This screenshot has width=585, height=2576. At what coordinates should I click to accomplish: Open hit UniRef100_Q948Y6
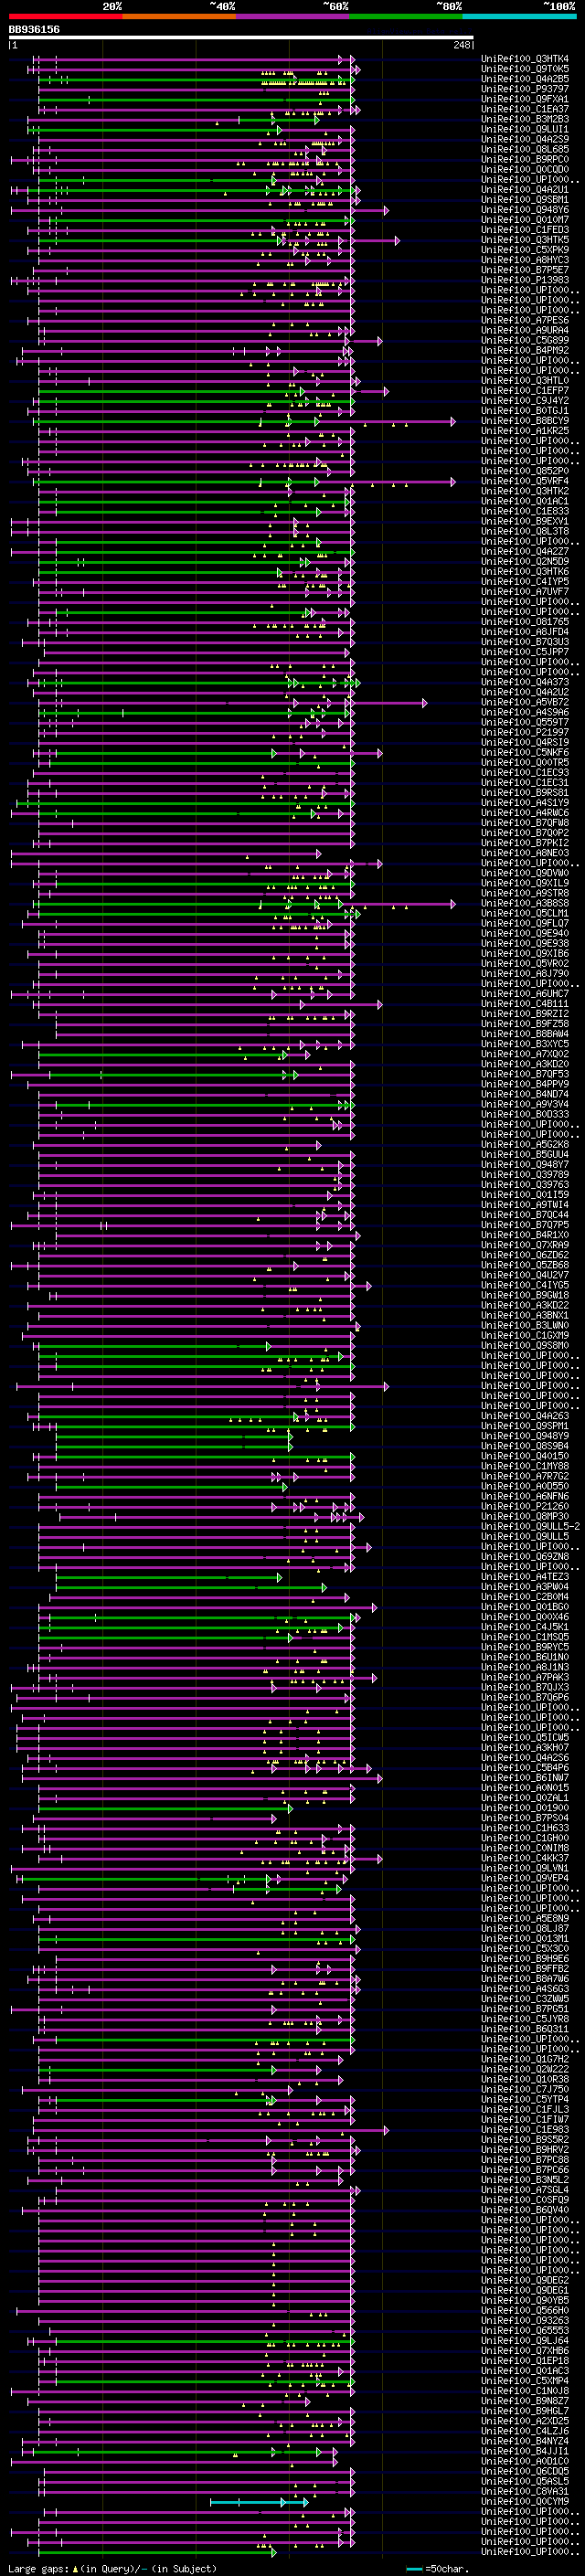click(x=525, y=210)
